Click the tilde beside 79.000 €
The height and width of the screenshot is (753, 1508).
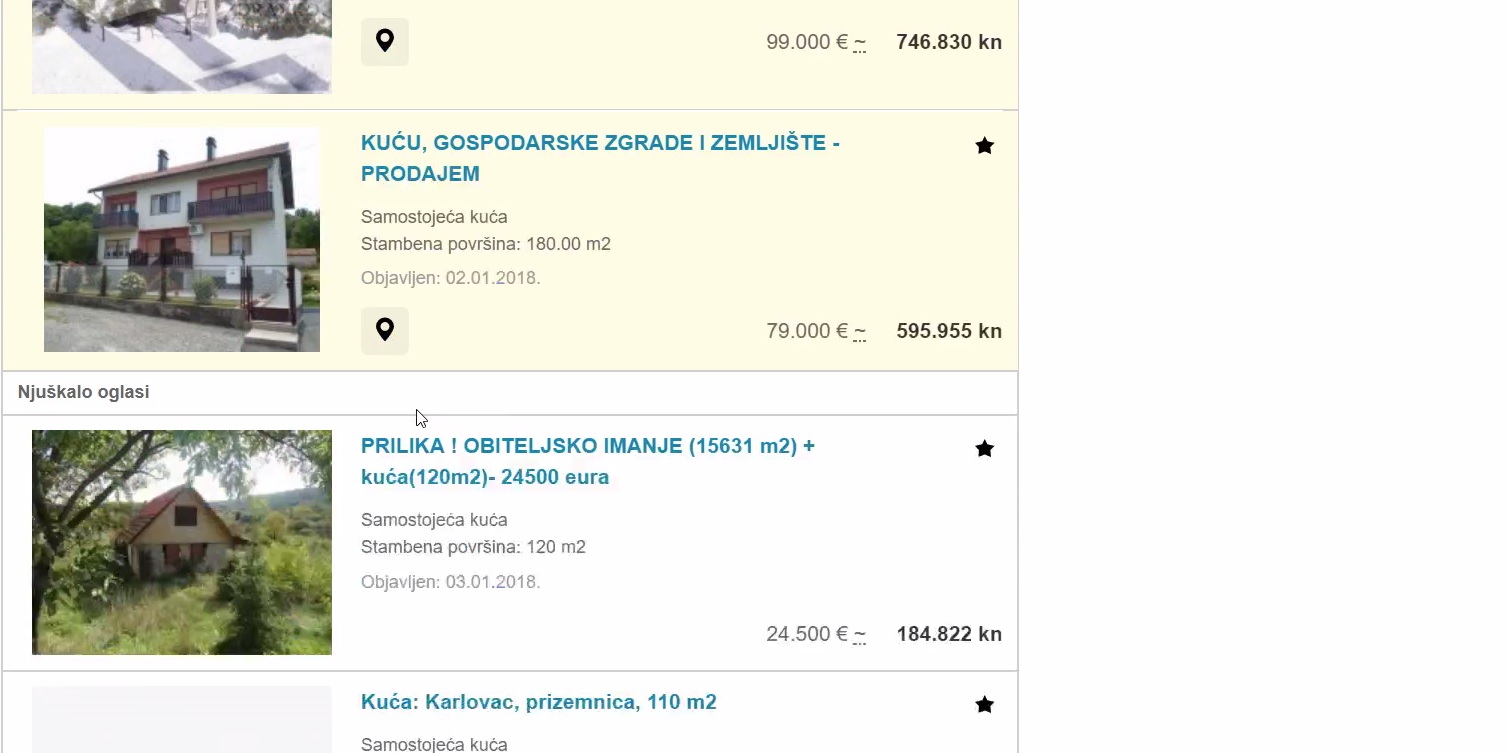[860, 332]
